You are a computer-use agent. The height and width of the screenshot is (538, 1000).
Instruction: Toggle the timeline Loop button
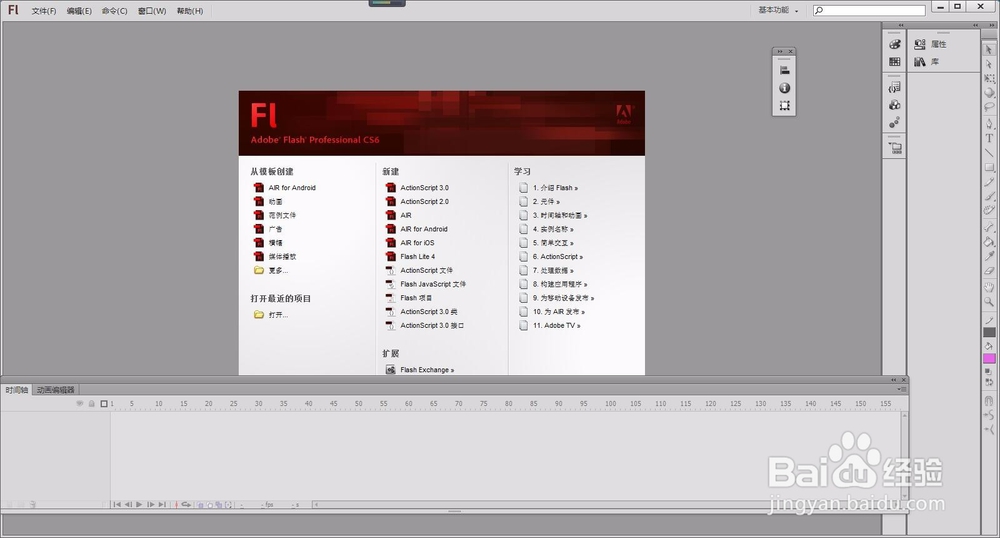[186, 504]
